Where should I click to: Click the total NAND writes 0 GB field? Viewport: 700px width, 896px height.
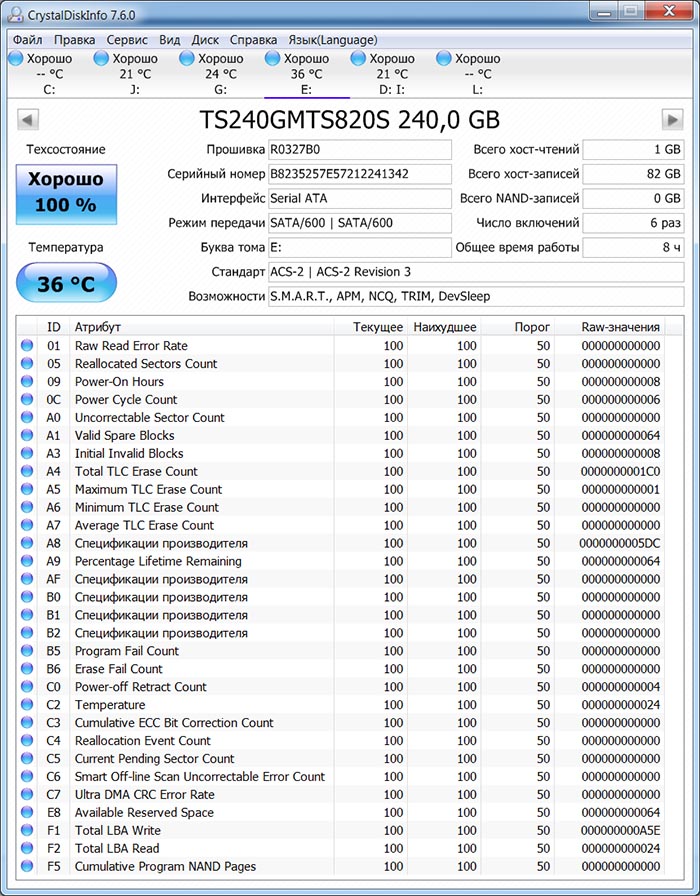[x=633, y=198]
